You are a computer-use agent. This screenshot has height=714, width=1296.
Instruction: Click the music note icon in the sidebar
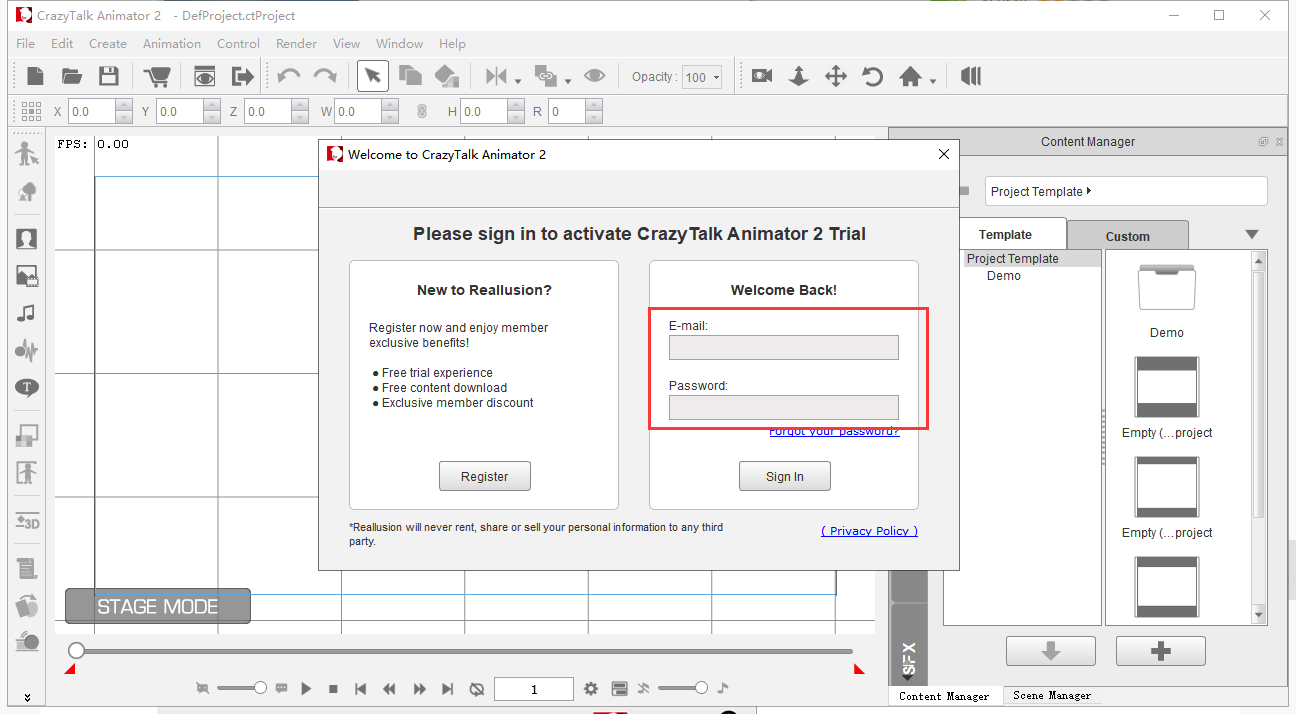click(x=27, y=313)
